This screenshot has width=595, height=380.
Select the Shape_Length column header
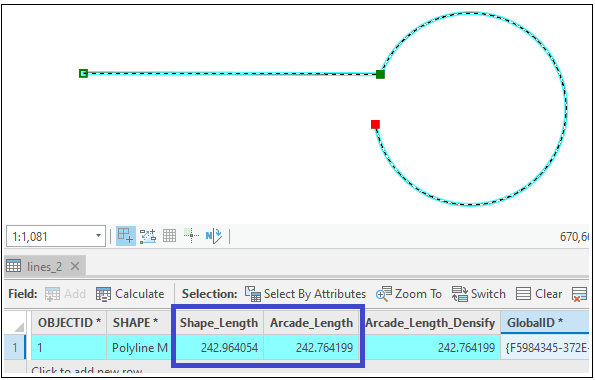(219, 323)
